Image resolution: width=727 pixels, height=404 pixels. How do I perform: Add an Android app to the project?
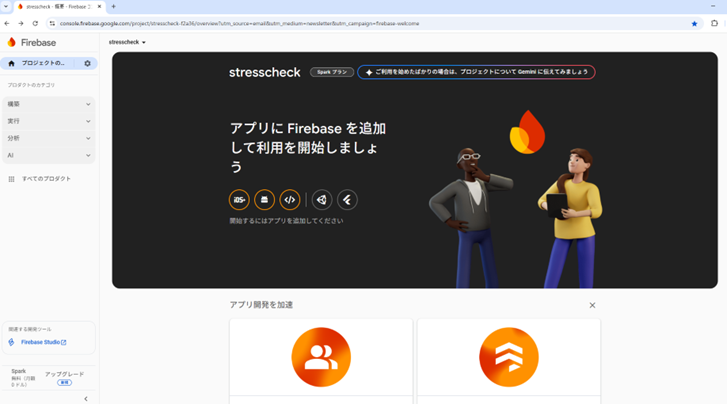264,200
